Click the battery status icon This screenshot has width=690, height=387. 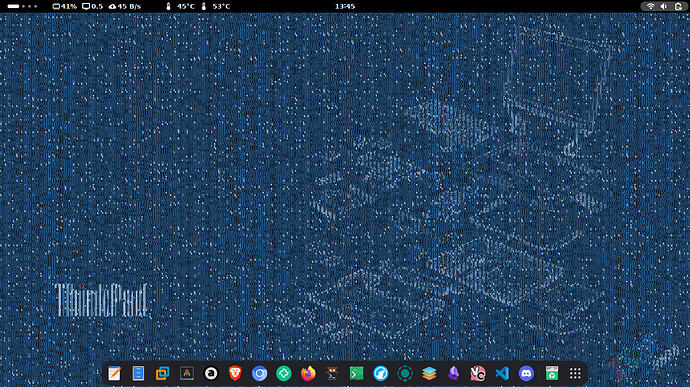click(678, 6)
